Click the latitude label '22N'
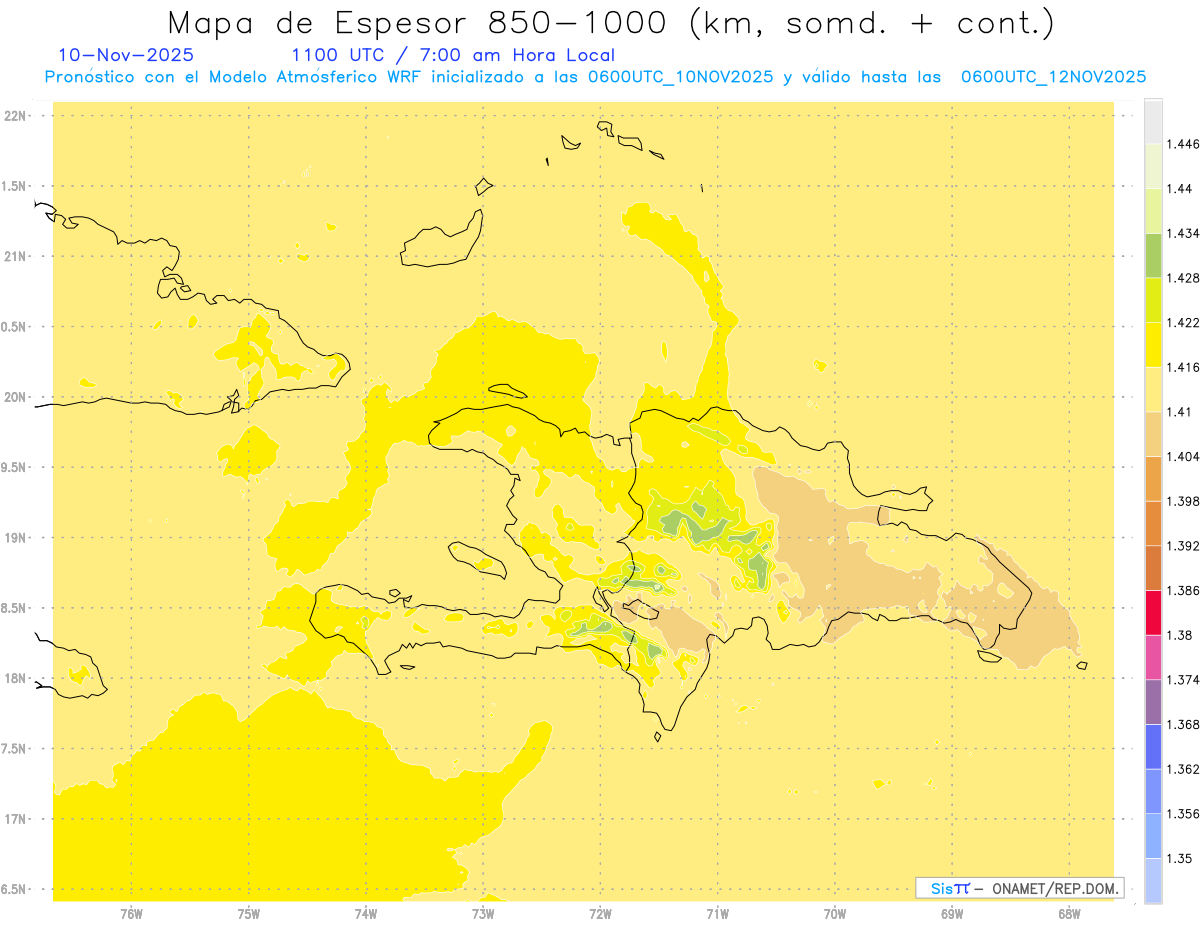This screenshot has height=927, width=1200. (16, 115)
